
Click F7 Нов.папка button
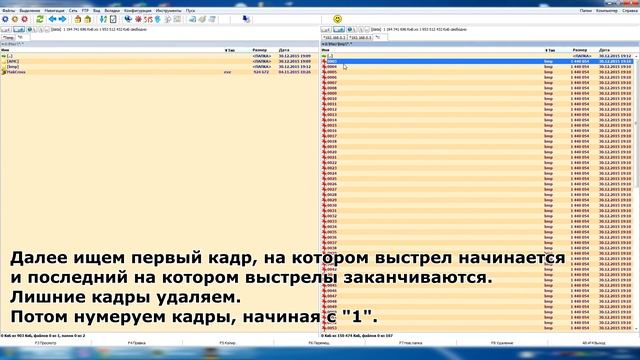point(410,343)
